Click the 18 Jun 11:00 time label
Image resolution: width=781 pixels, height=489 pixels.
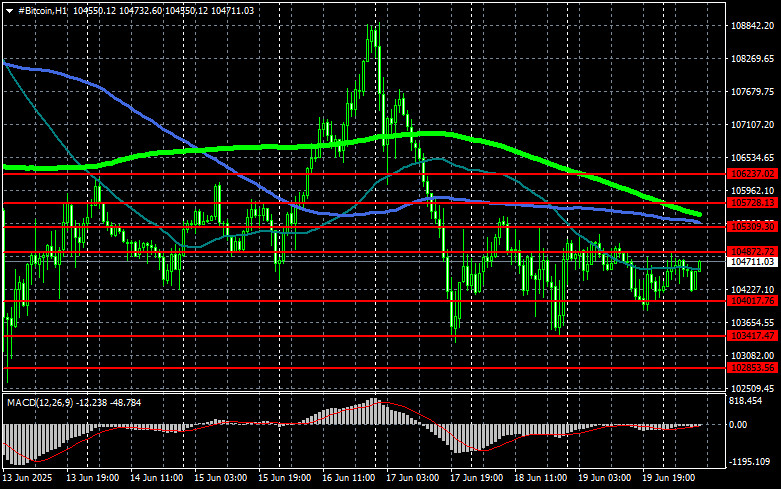coord(540,478)
